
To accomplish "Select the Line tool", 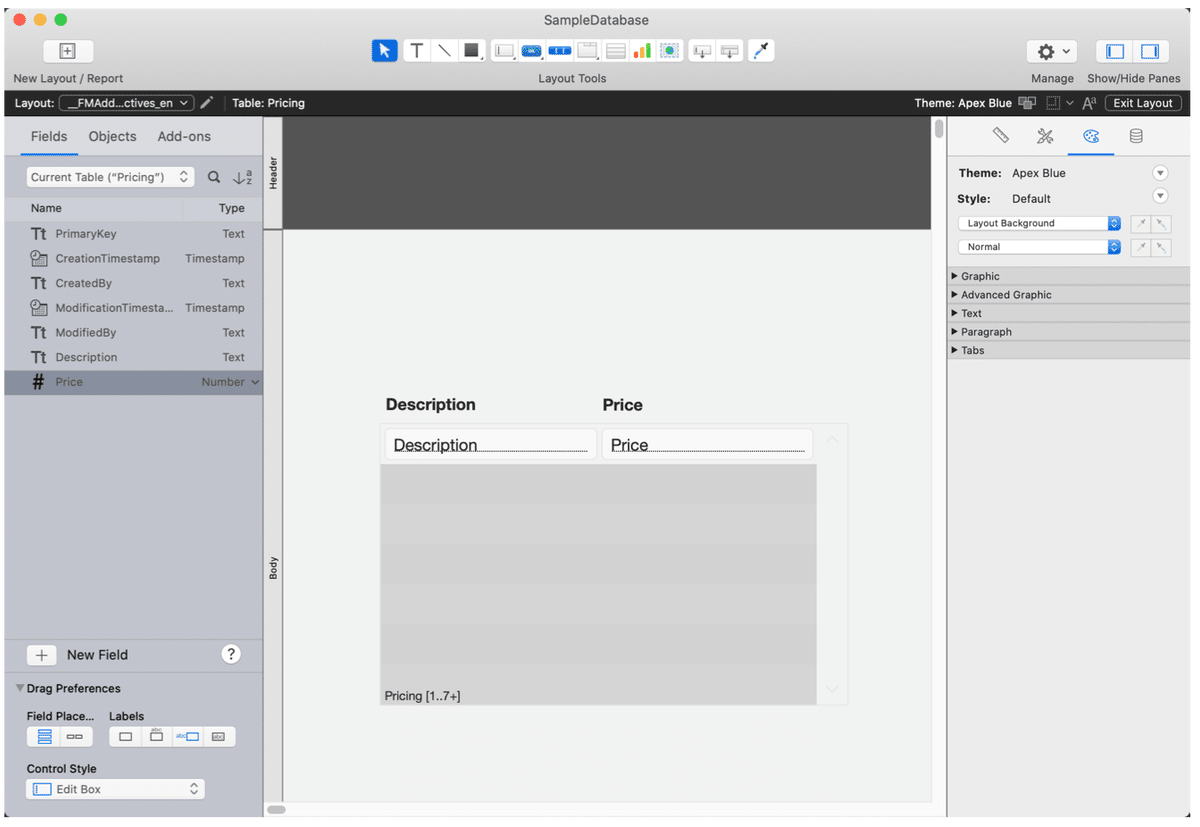I will (x=444, y=50).
